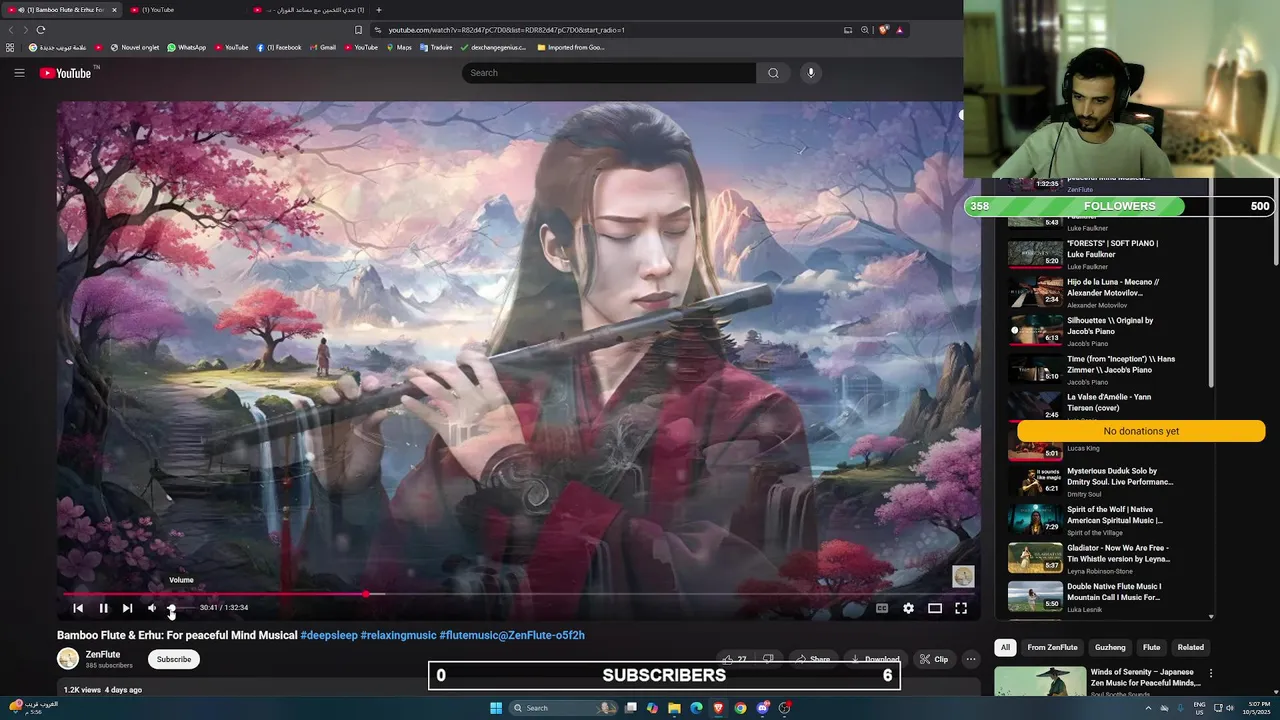Click the Subscribe button
This screenshot has height=720, width=1280.
tap(174, 659)
